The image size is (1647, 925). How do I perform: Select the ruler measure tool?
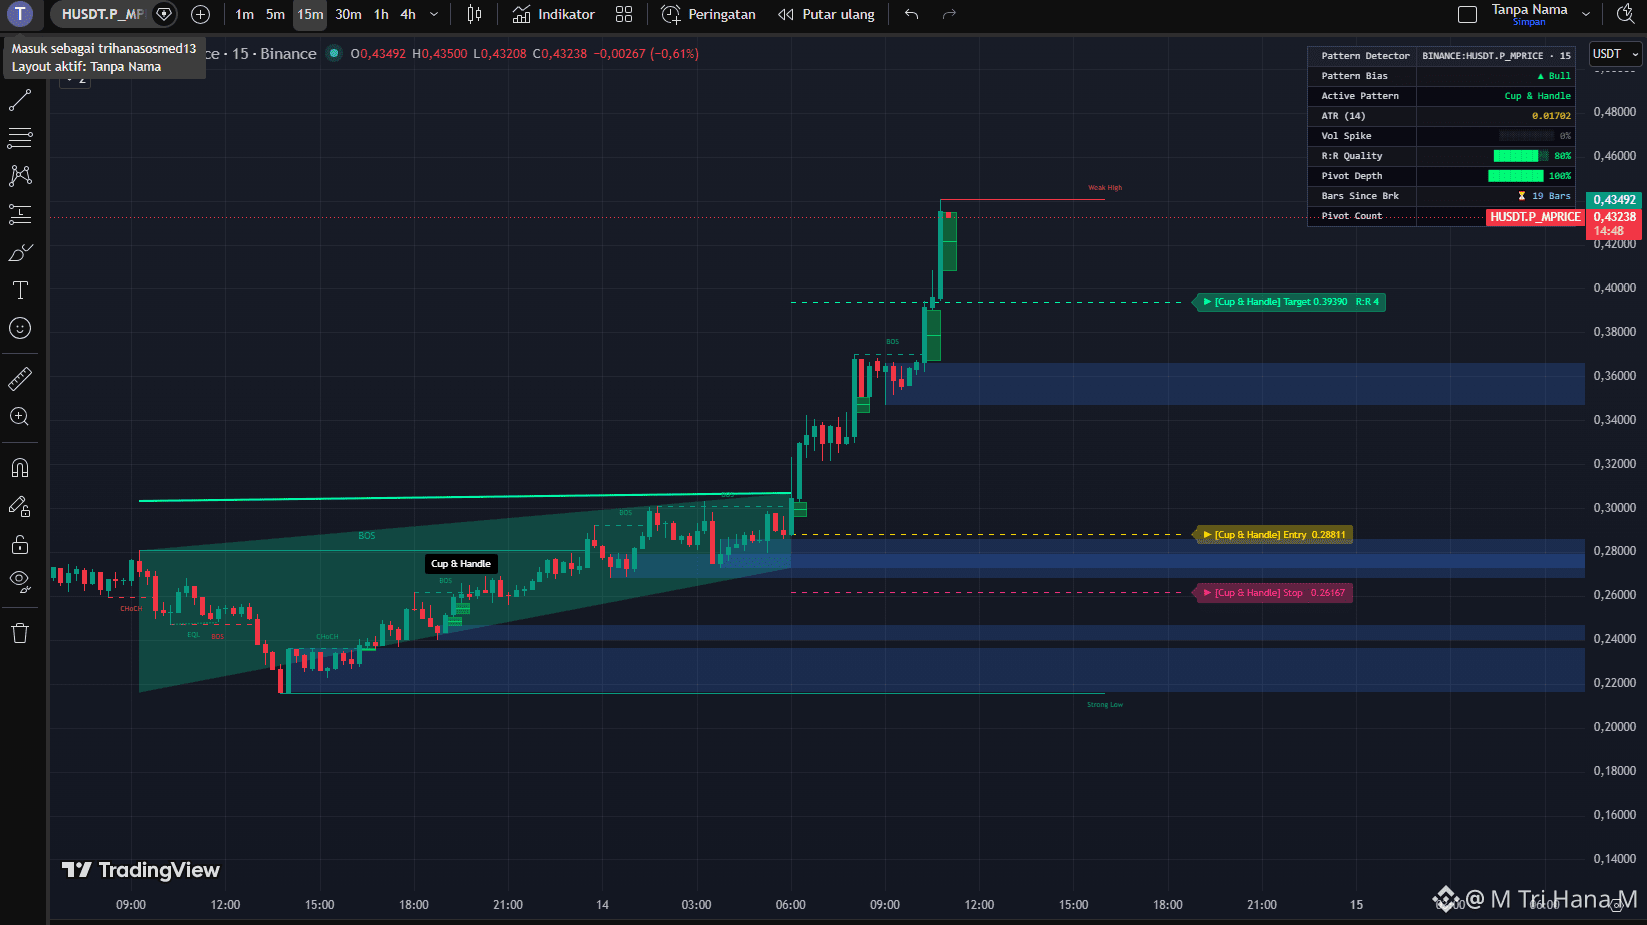[x=20, y=379]
